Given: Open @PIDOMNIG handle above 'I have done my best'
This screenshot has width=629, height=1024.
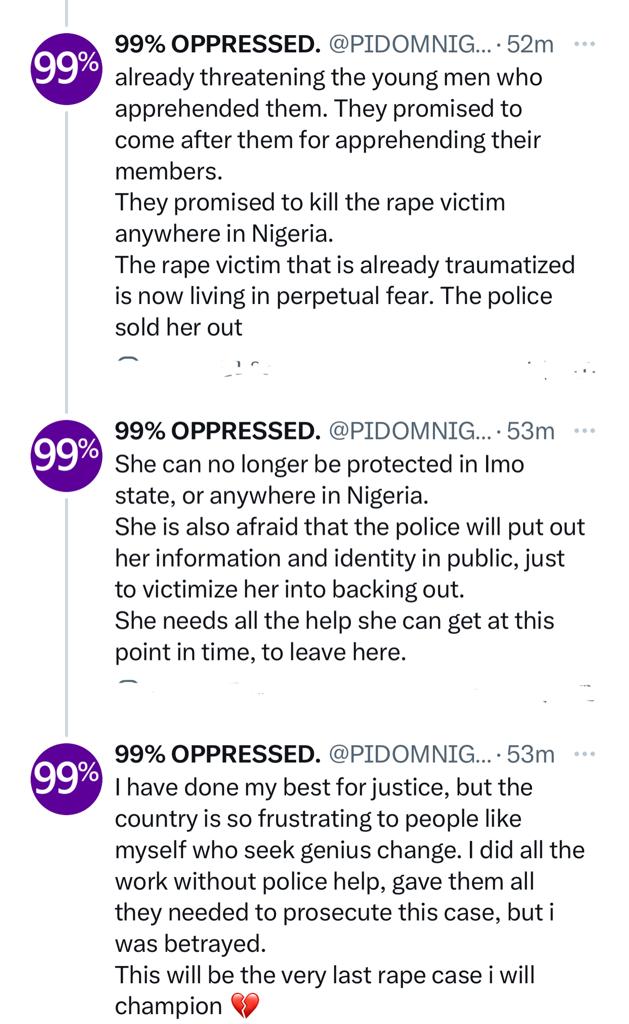Looking at the screenshot, I should (x=409, y=754).
